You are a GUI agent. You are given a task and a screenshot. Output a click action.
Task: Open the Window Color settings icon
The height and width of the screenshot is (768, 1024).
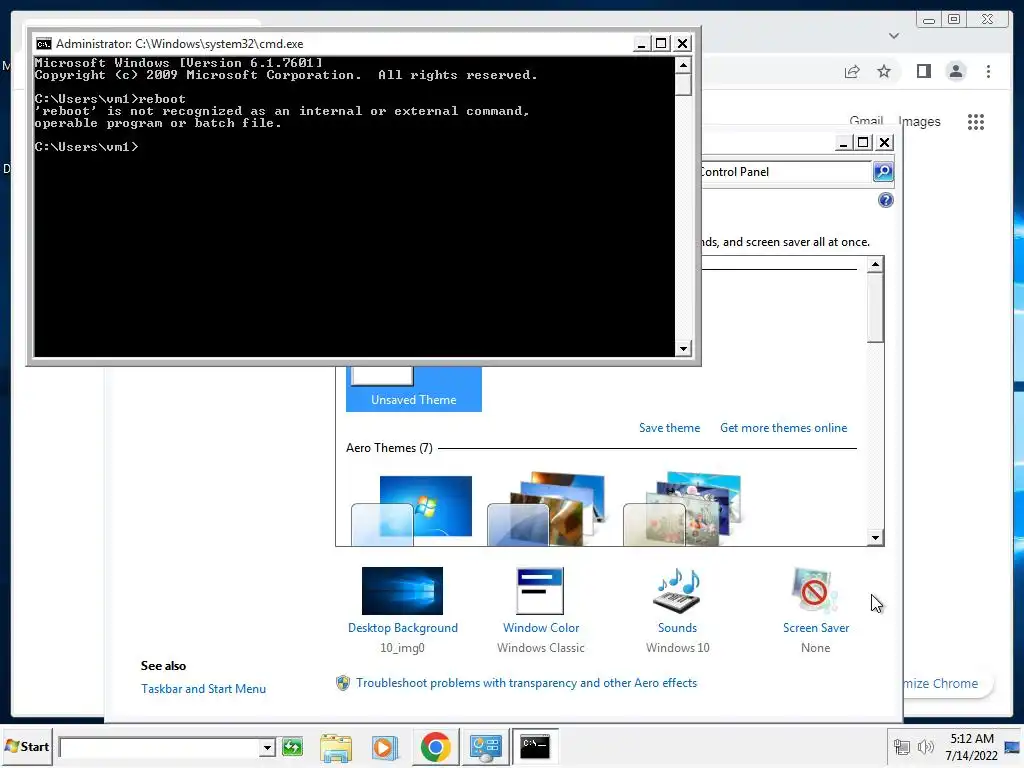(x=540, y=590)
